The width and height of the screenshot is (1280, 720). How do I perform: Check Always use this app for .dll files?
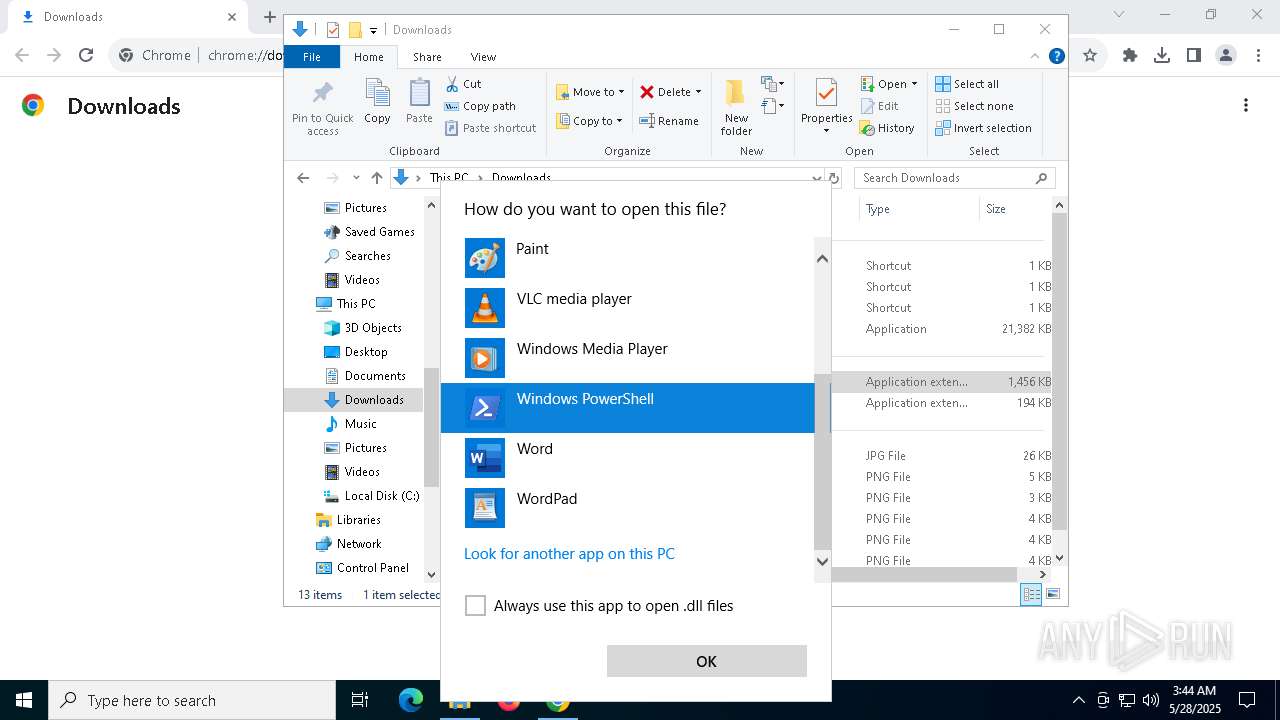tap(476, 606)
